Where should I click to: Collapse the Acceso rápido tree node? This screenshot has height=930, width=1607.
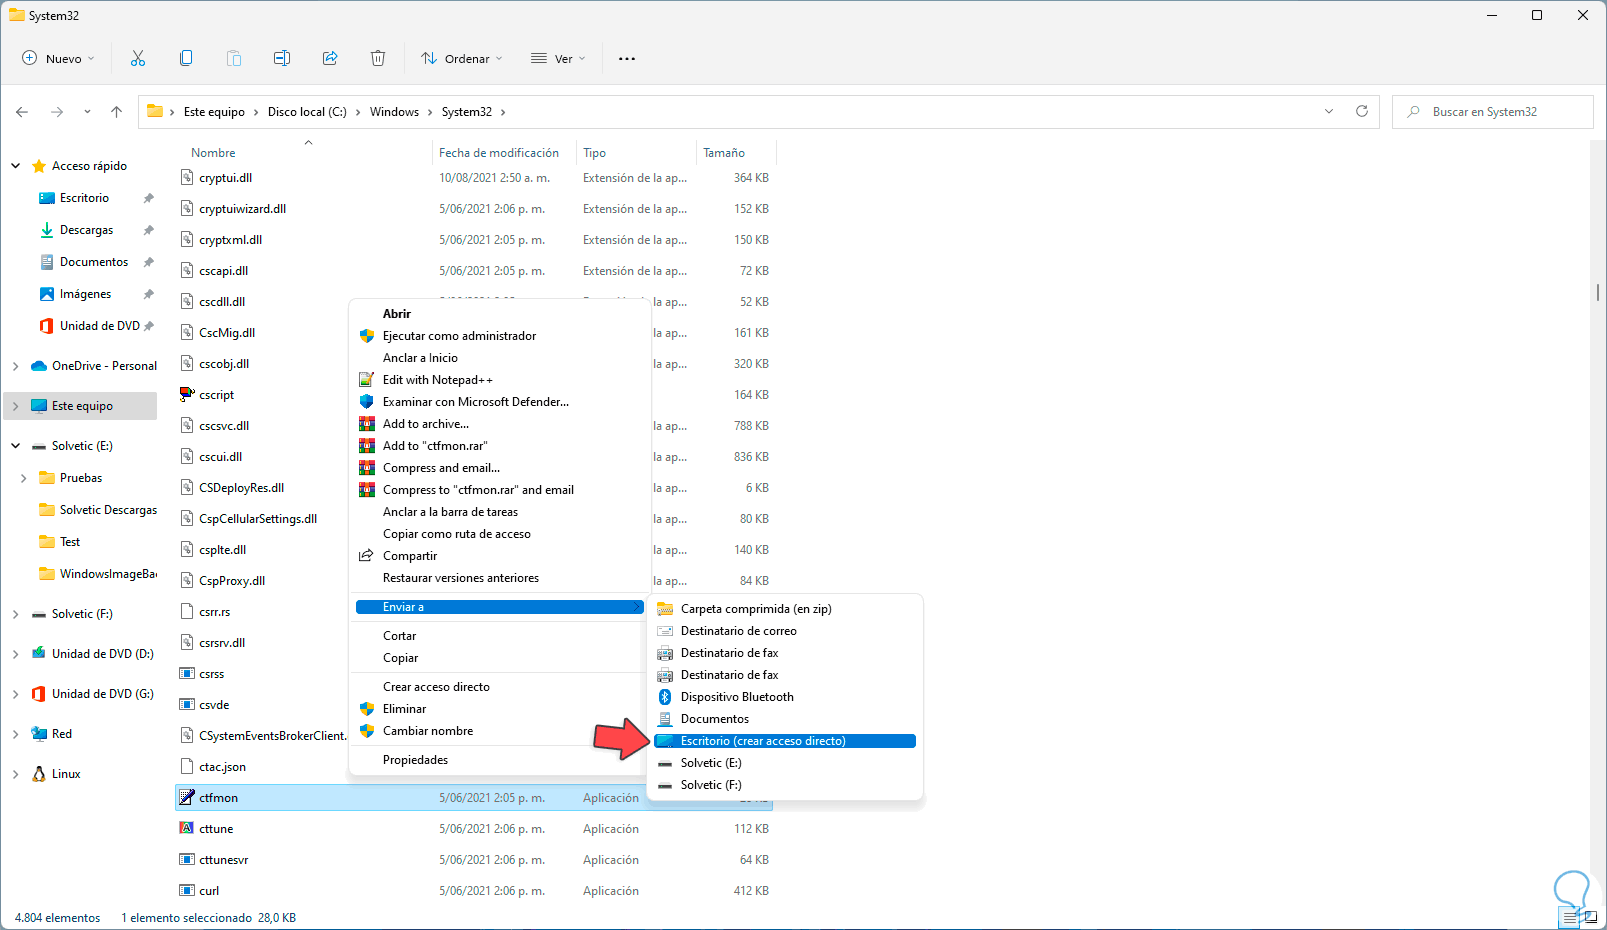click(x=16, y=166)
